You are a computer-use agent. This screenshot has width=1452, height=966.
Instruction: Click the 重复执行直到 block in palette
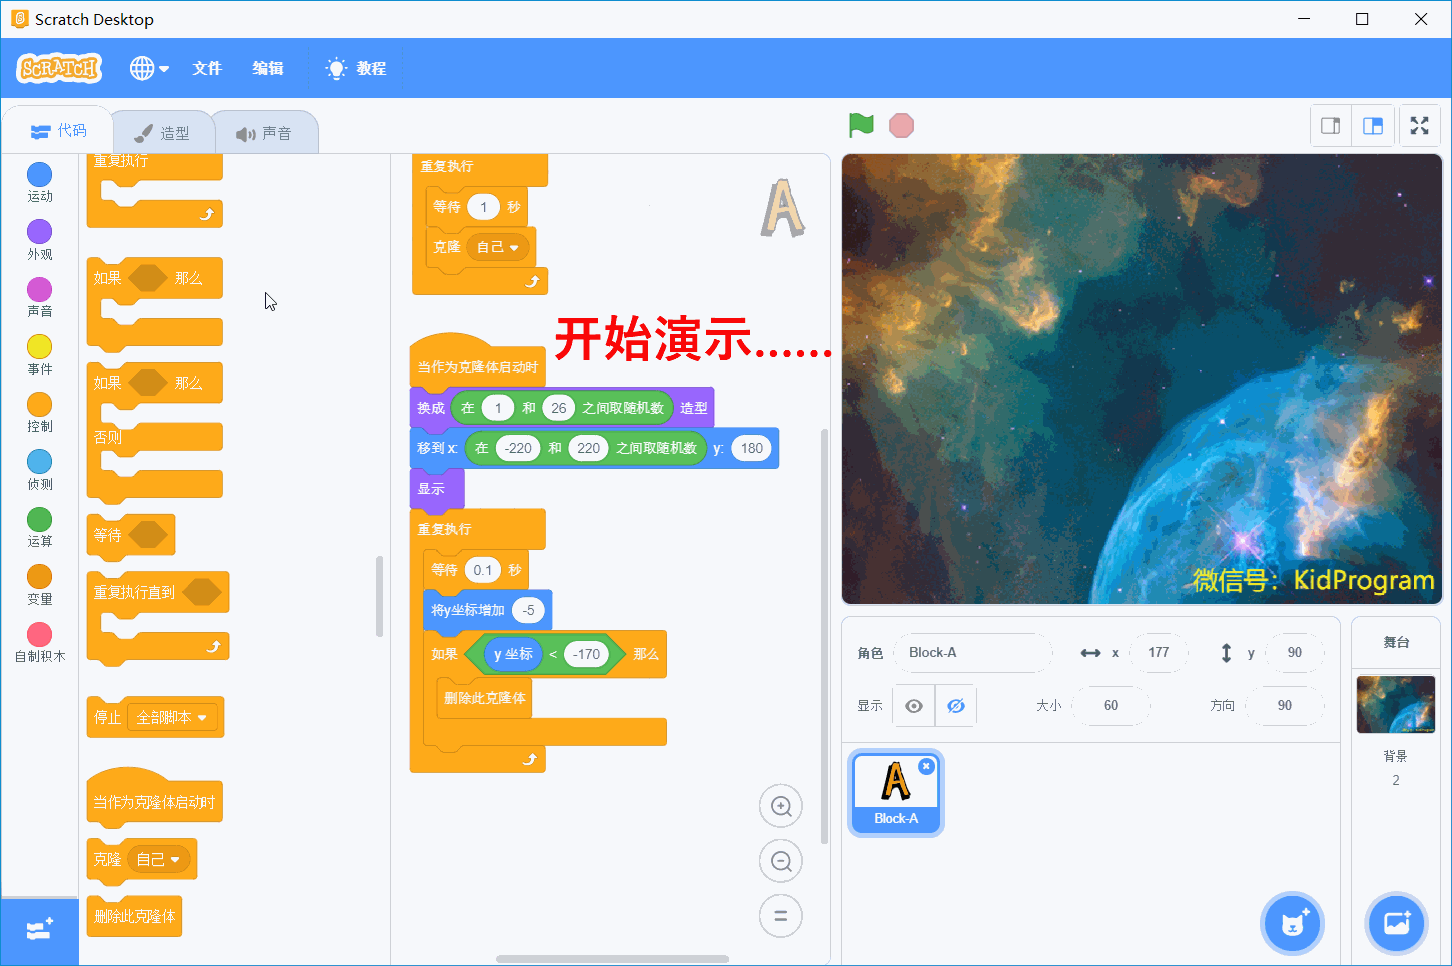coord(158,593)
